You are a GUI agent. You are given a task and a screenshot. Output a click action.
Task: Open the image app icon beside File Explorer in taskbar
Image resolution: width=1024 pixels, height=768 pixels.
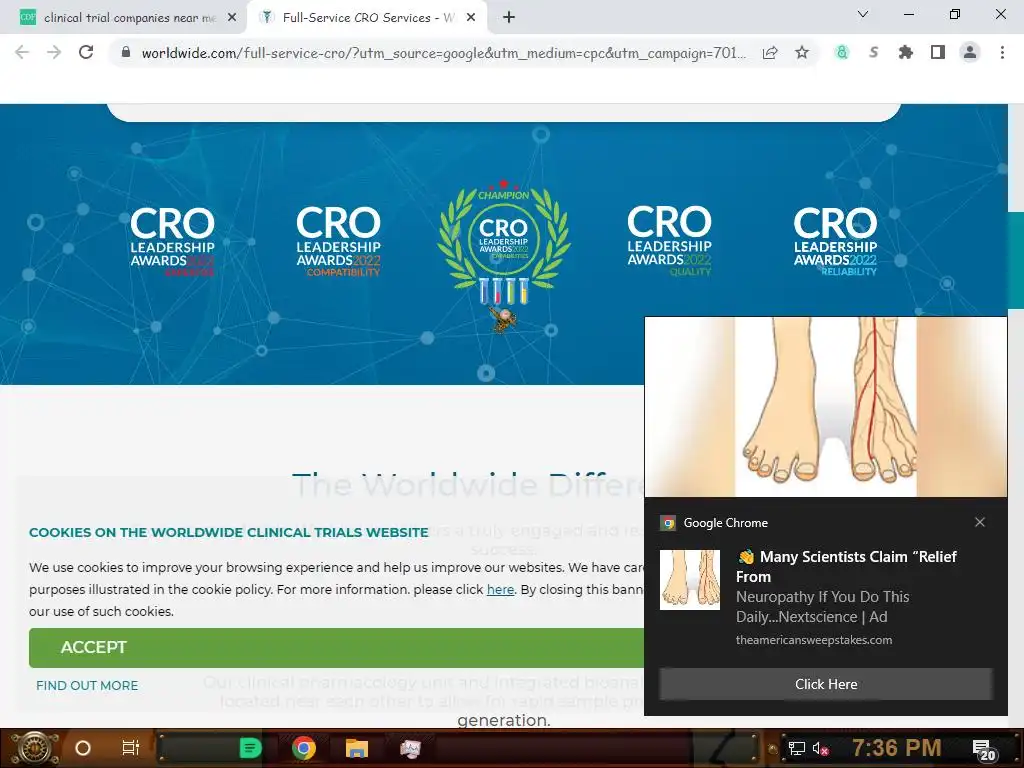[x=410, y=748]
